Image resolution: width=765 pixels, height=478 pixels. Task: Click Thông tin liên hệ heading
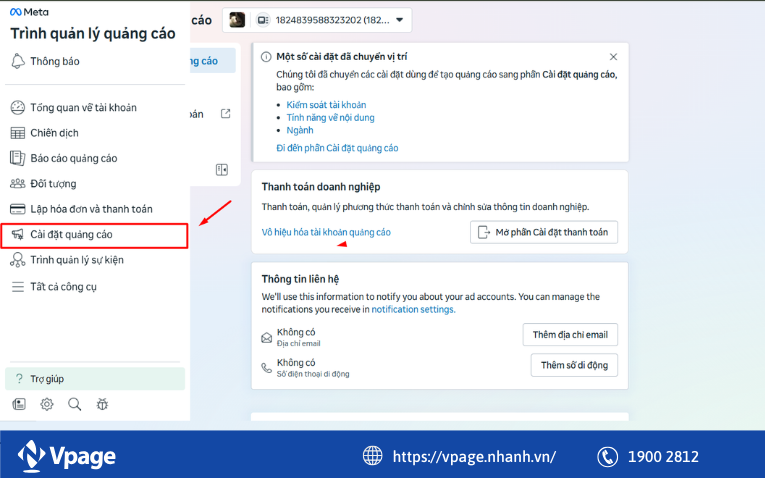tap(300, 279)
